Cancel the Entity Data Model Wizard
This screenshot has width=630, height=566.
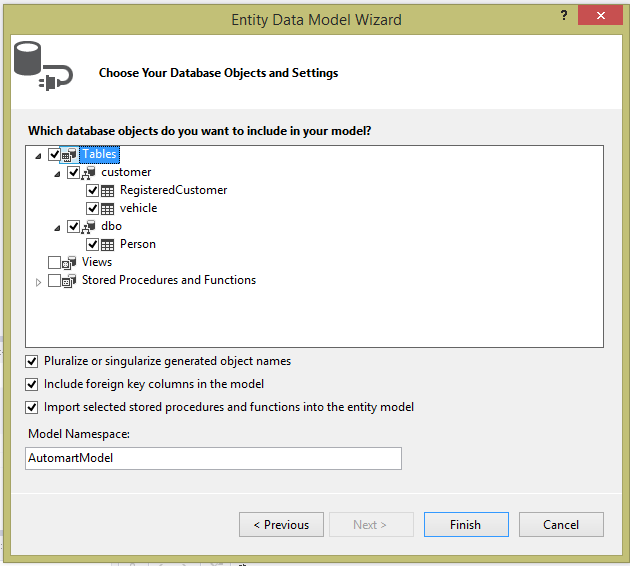(x=561, y=525)
